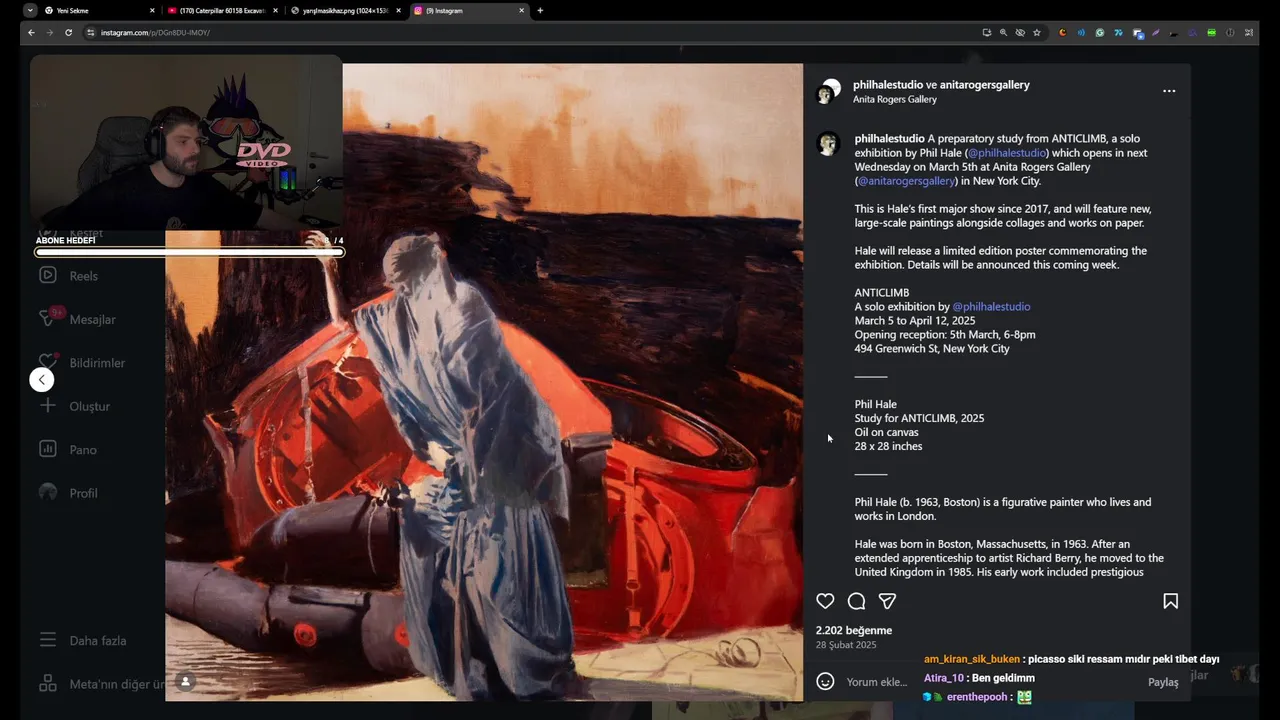Open Grammarly extension icon
This screenshot has width=1280, height=720.
coord(1099,32)
